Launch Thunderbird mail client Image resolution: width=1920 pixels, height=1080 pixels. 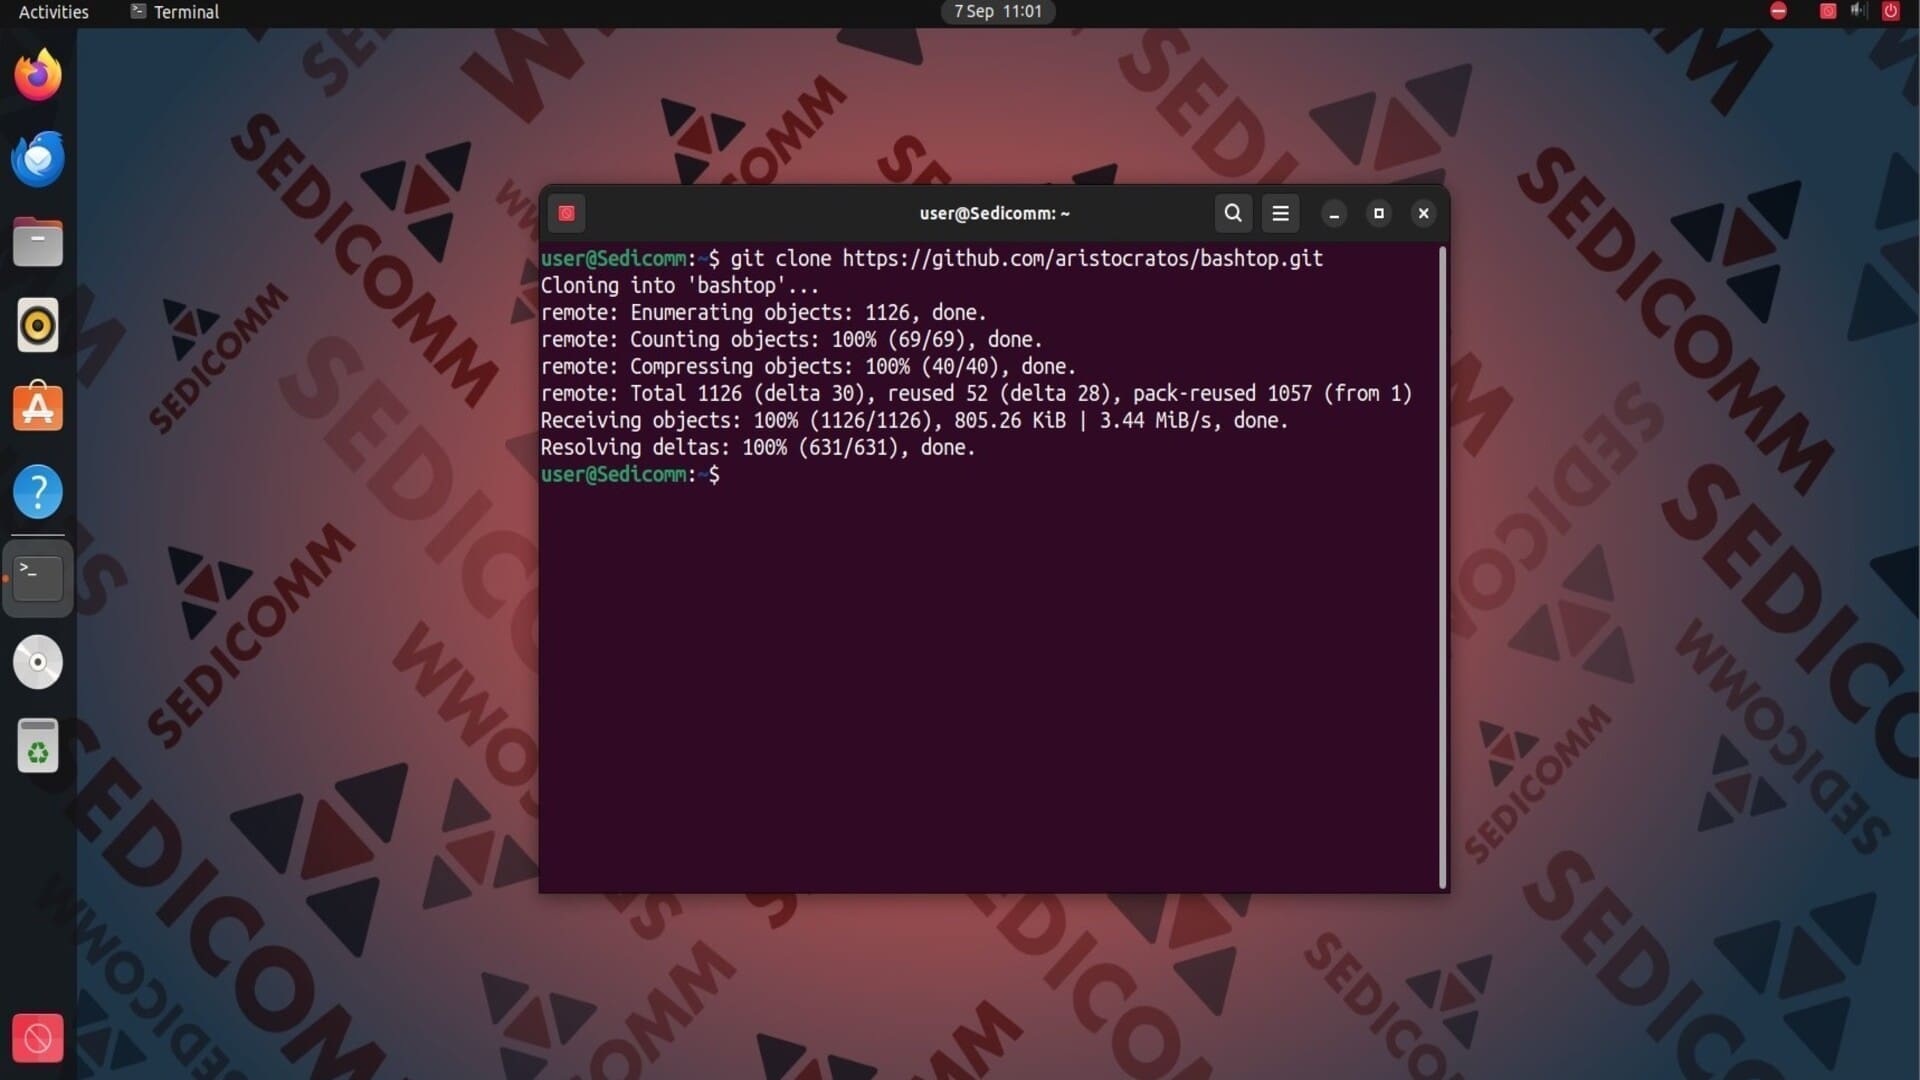(38, 159)
